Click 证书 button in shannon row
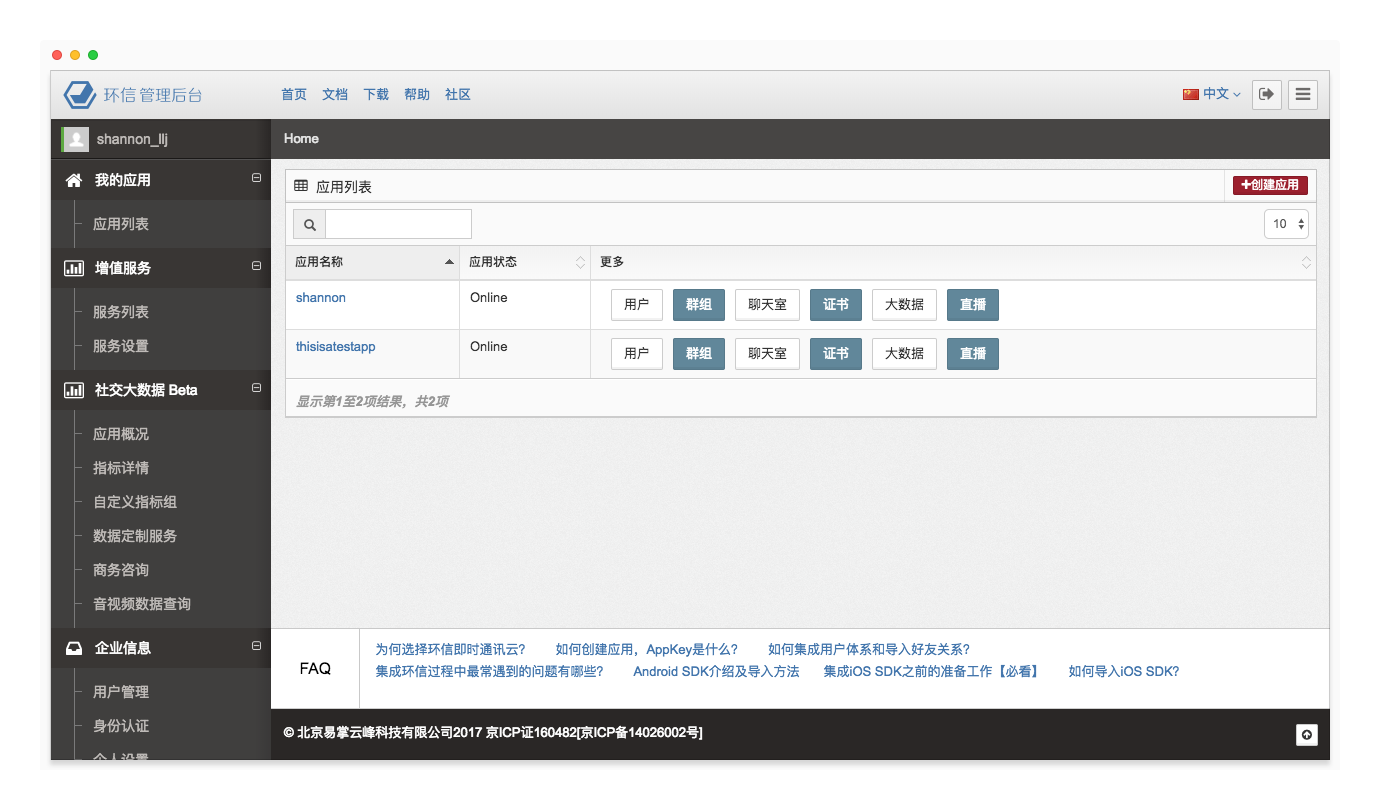This screenshot has width=1380, height=810. 836,305
